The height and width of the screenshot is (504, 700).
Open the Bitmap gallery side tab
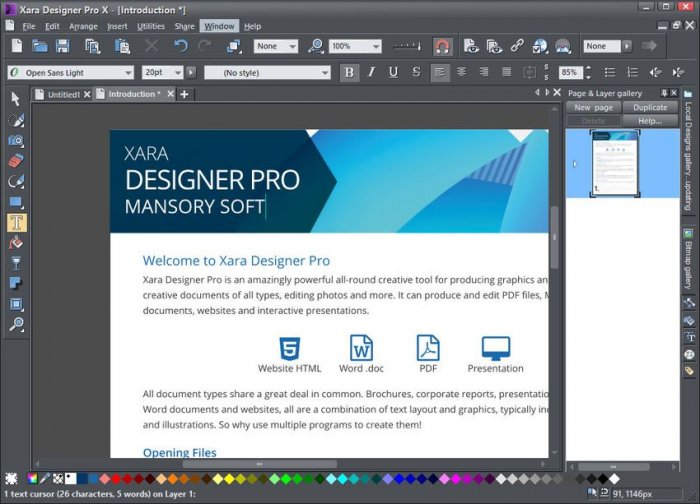[688, 260]
